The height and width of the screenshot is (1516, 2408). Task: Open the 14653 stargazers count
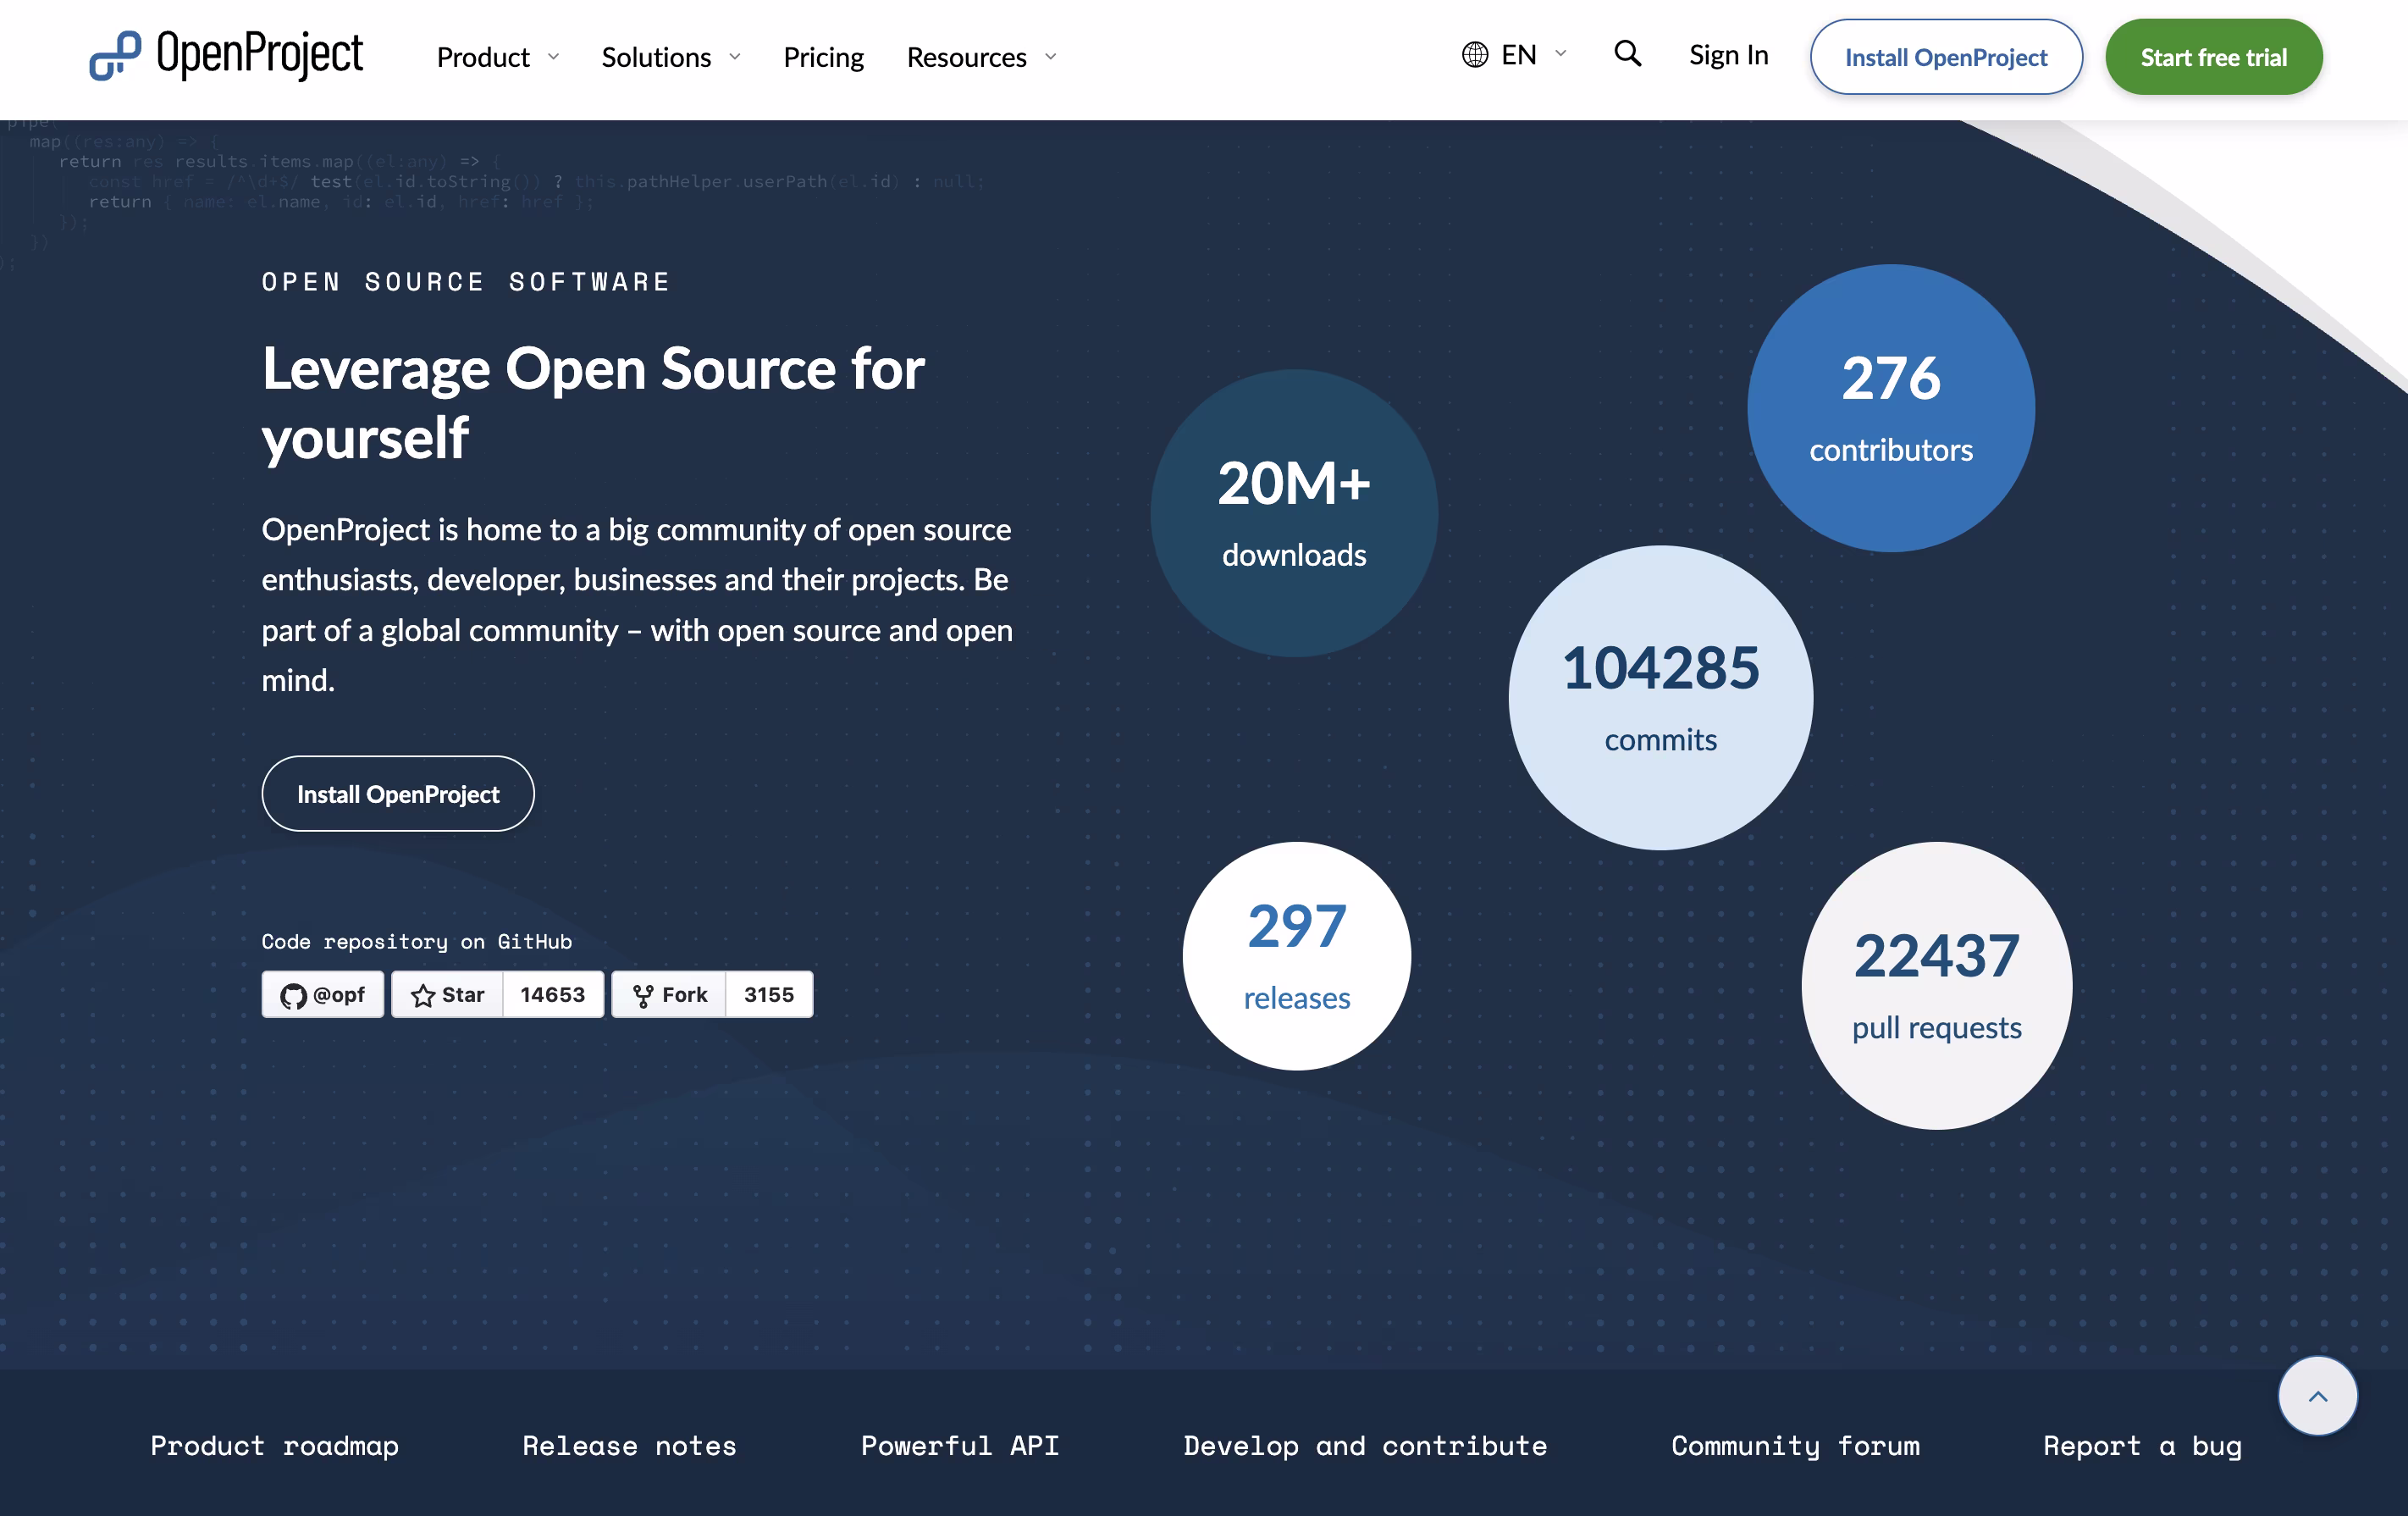tap(552, 994)
